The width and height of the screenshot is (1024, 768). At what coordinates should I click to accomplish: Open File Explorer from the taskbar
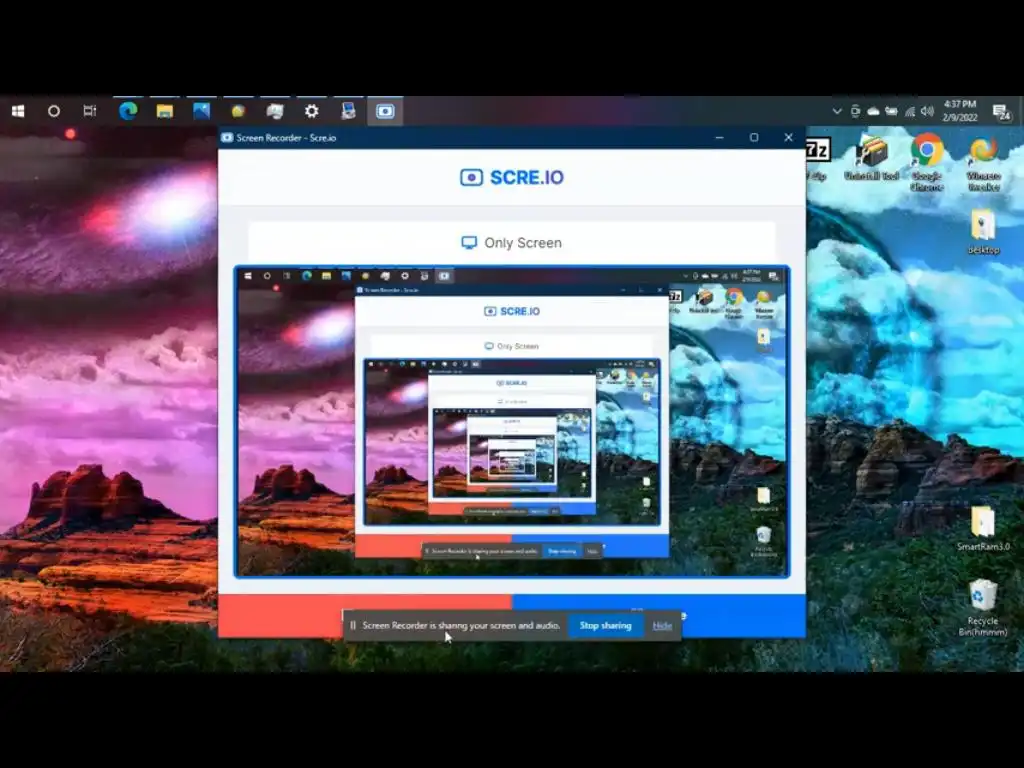(x=165, y=111)
